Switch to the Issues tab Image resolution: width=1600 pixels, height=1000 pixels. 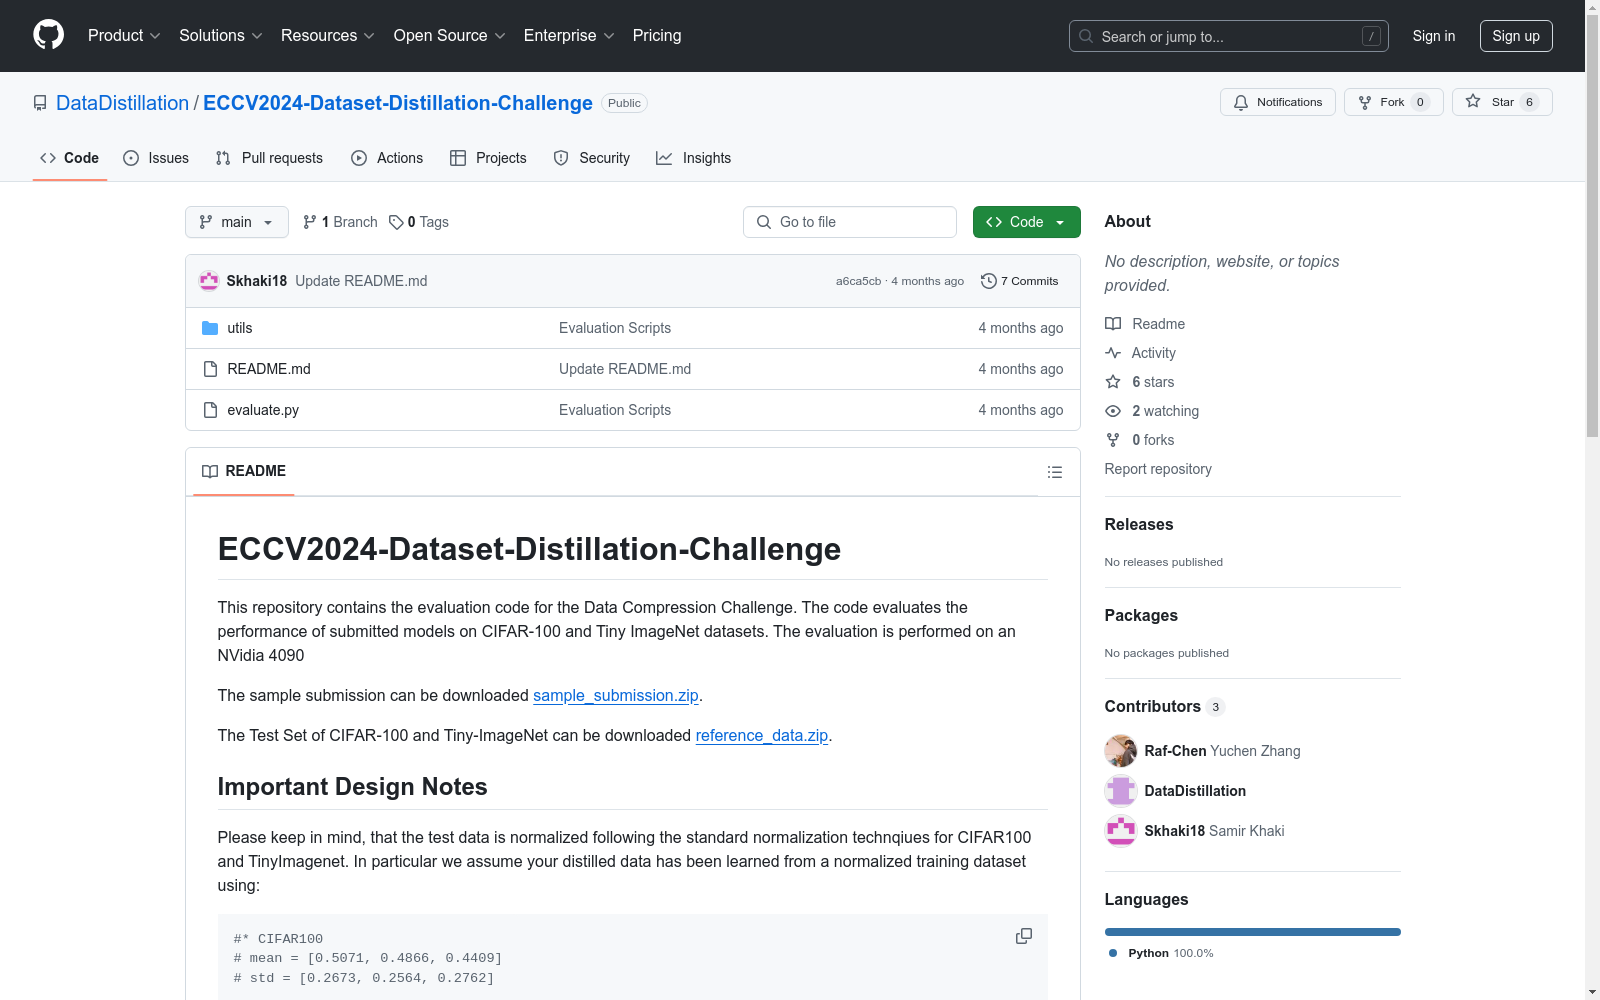tap(156, 158)
